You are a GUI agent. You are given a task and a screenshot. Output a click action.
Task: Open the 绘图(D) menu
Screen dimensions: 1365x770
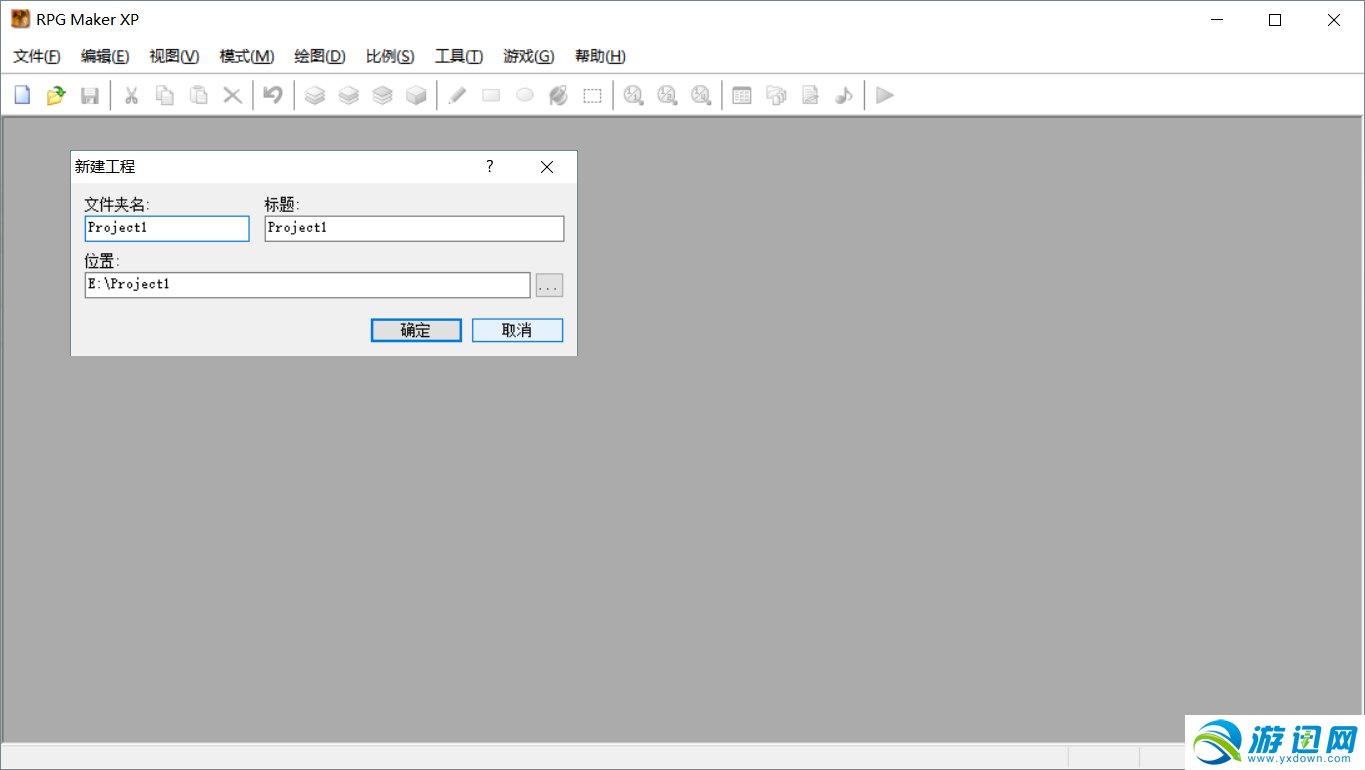pos(320,56)
